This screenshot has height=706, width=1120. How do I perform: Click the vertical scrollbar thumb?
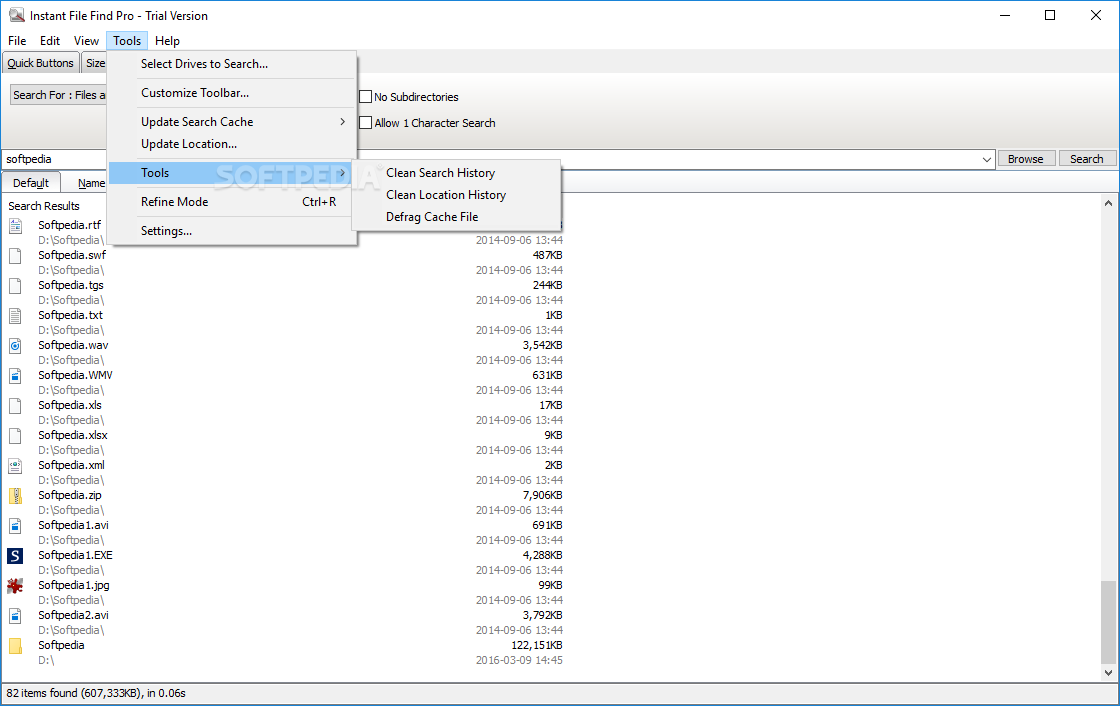click(1108, 621)
